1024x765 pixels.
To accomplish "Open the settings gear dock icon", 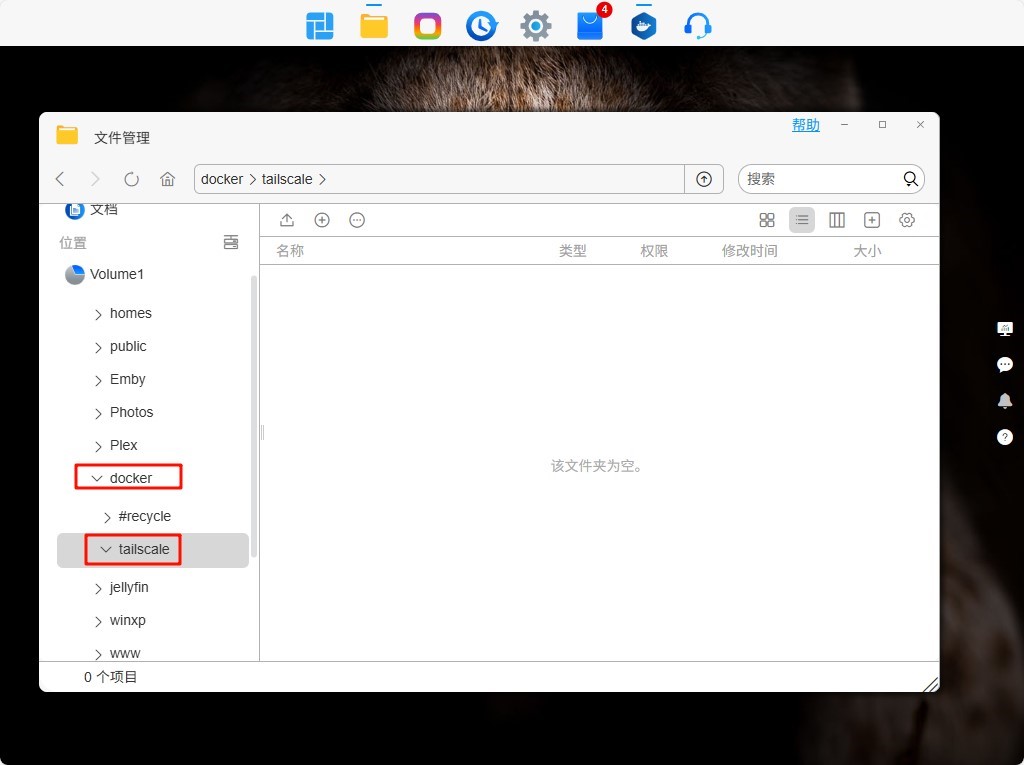I will [536, 26].
